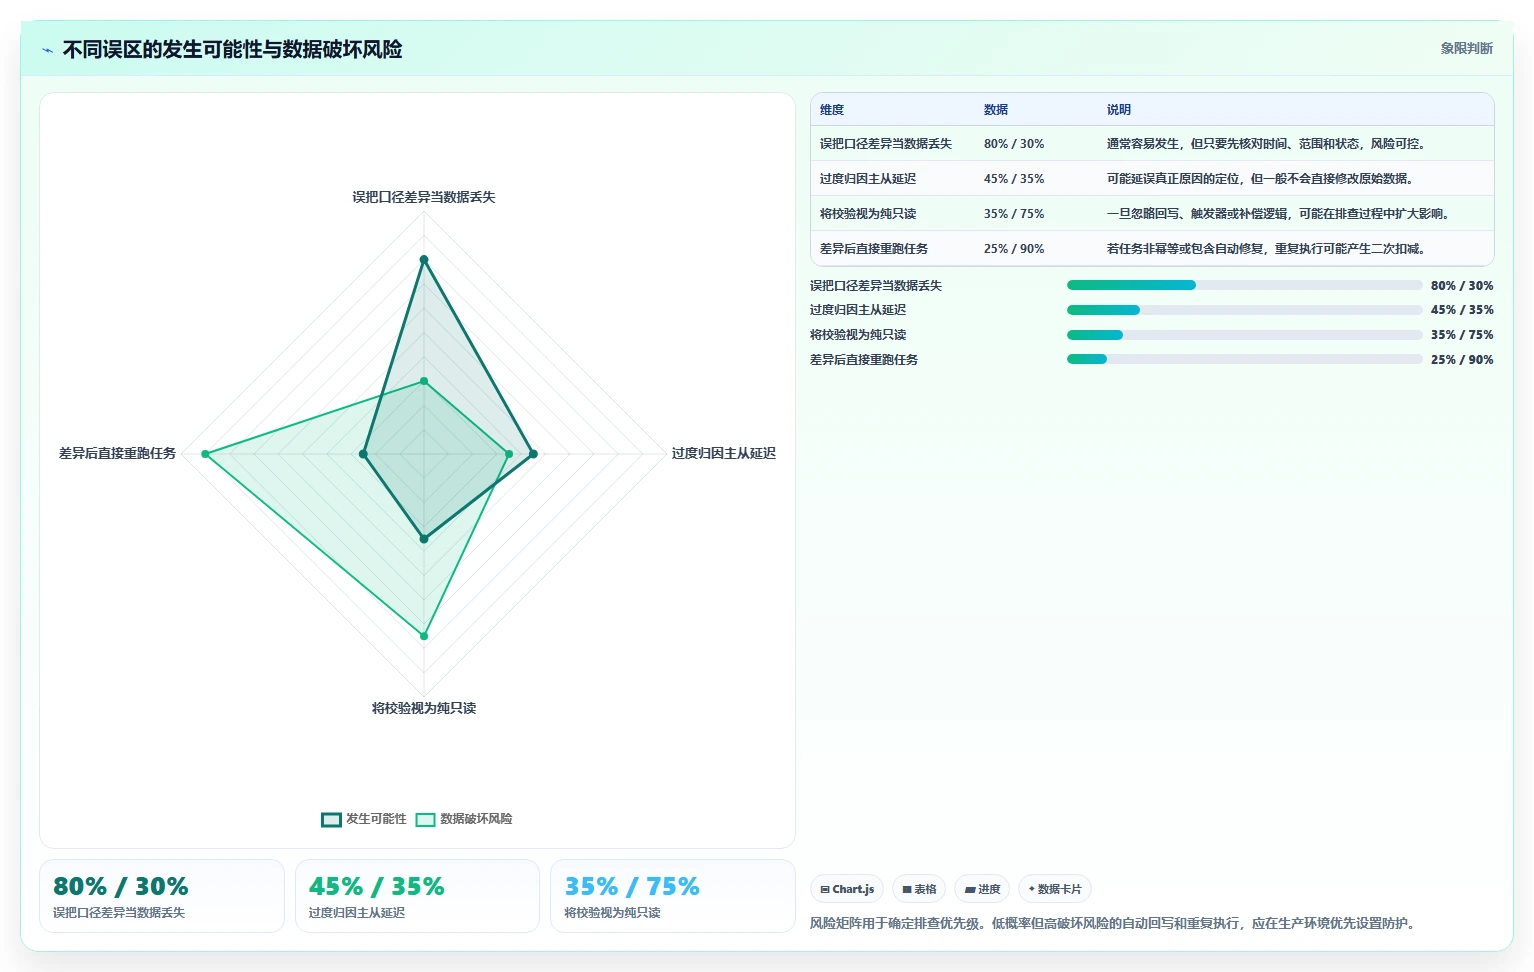Open the 45% / 35% stat card
The image size is (1534, 972).
[417, 896]
